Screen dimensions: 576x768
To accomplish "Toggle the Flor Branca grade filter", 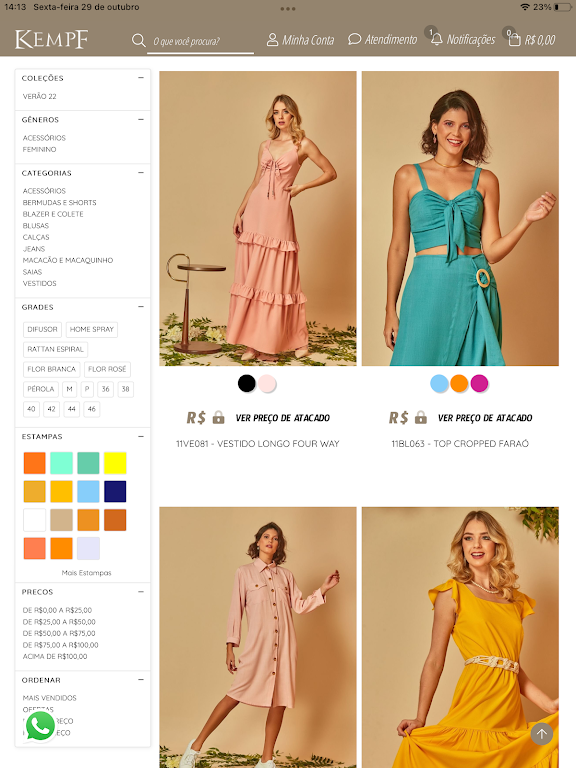I will click(51, 369).
